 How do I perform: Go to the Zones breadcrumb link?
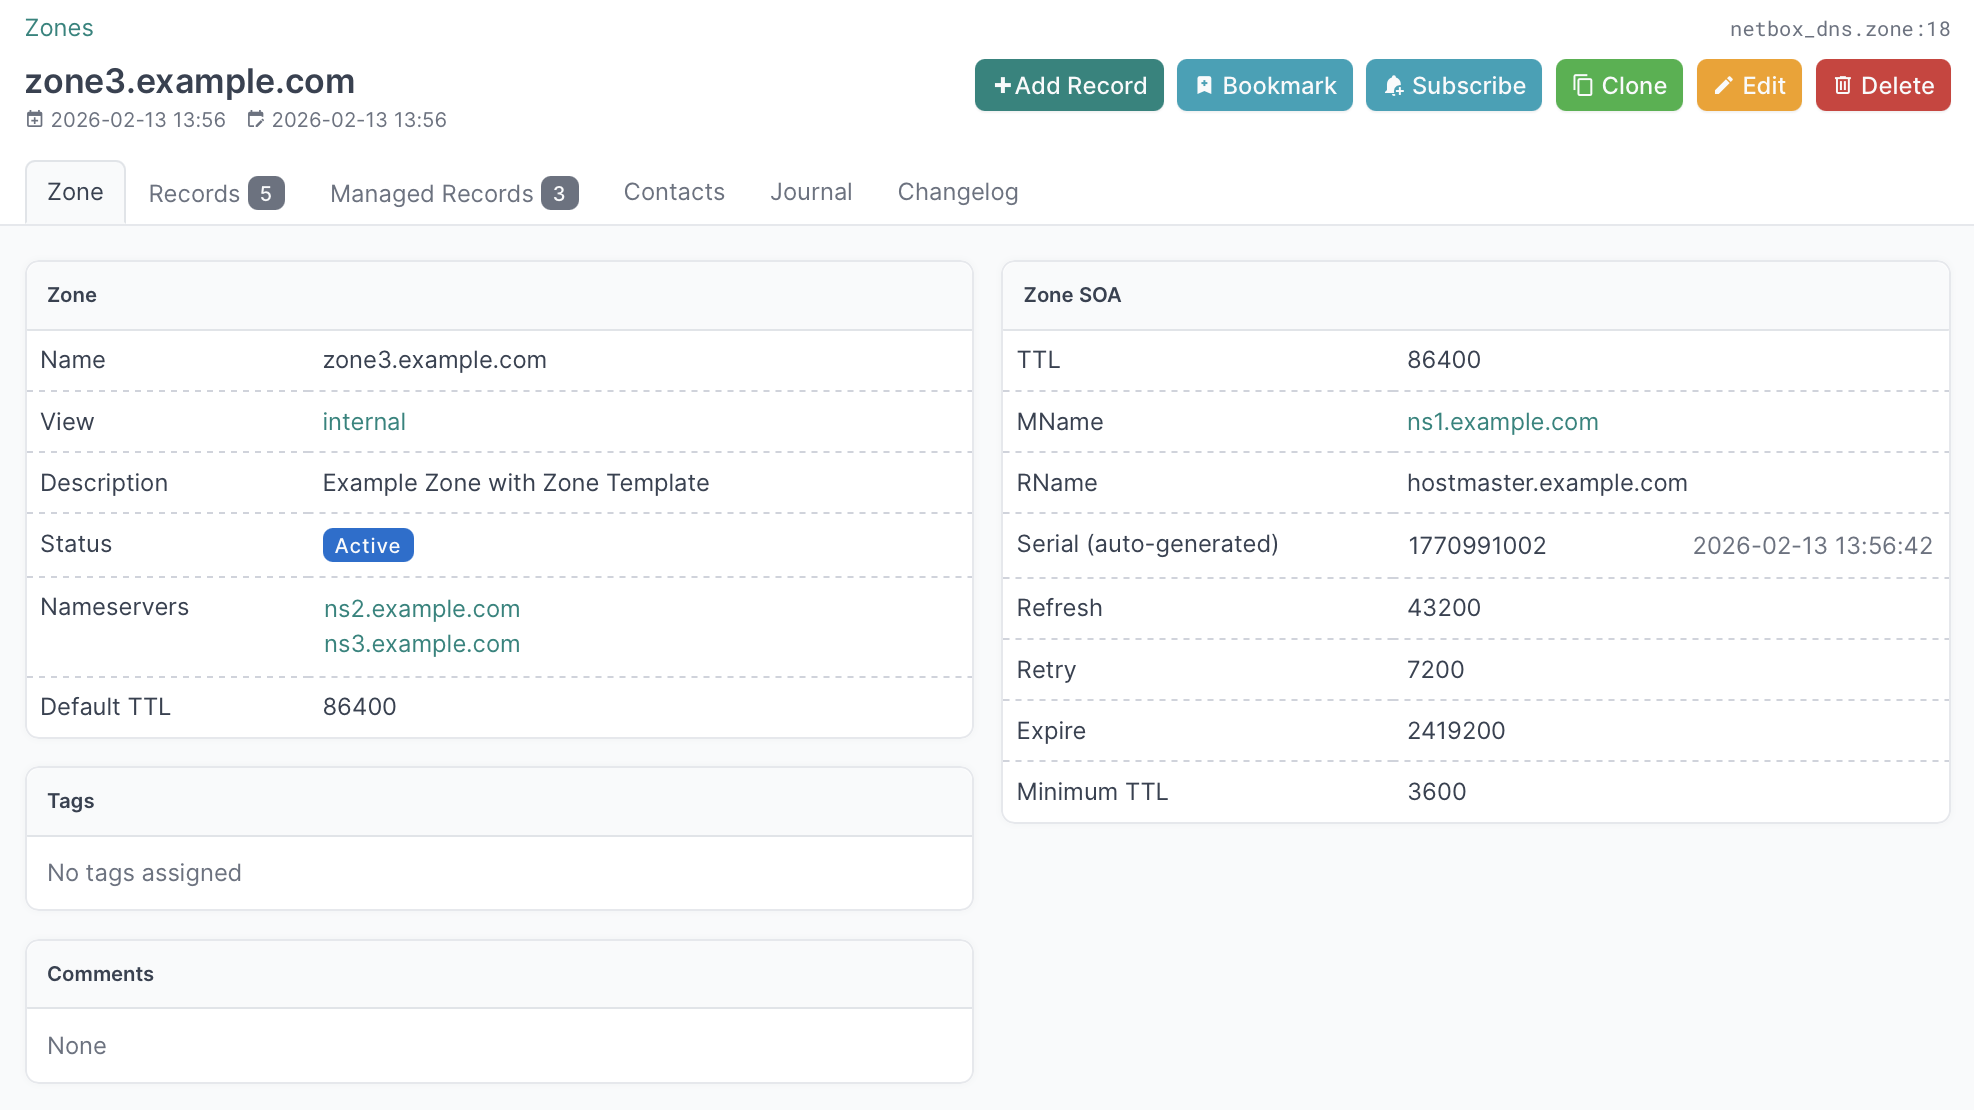tap(59, 28)
